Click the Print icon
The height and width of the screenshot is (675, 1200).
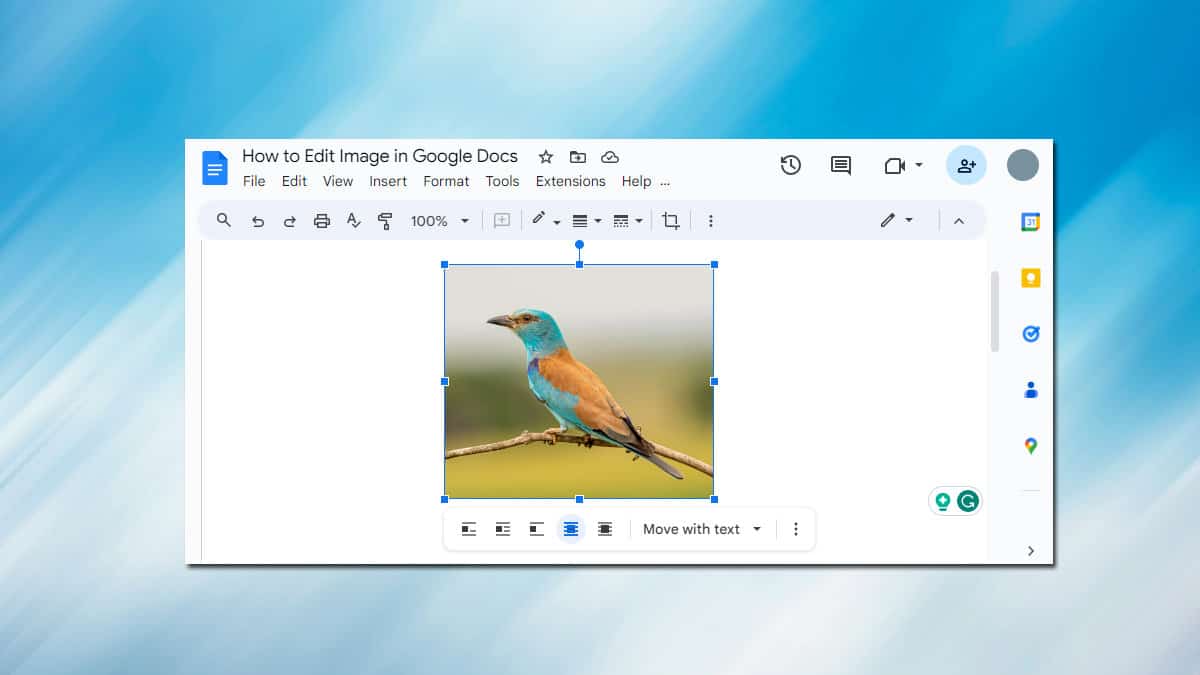point(321,220)
